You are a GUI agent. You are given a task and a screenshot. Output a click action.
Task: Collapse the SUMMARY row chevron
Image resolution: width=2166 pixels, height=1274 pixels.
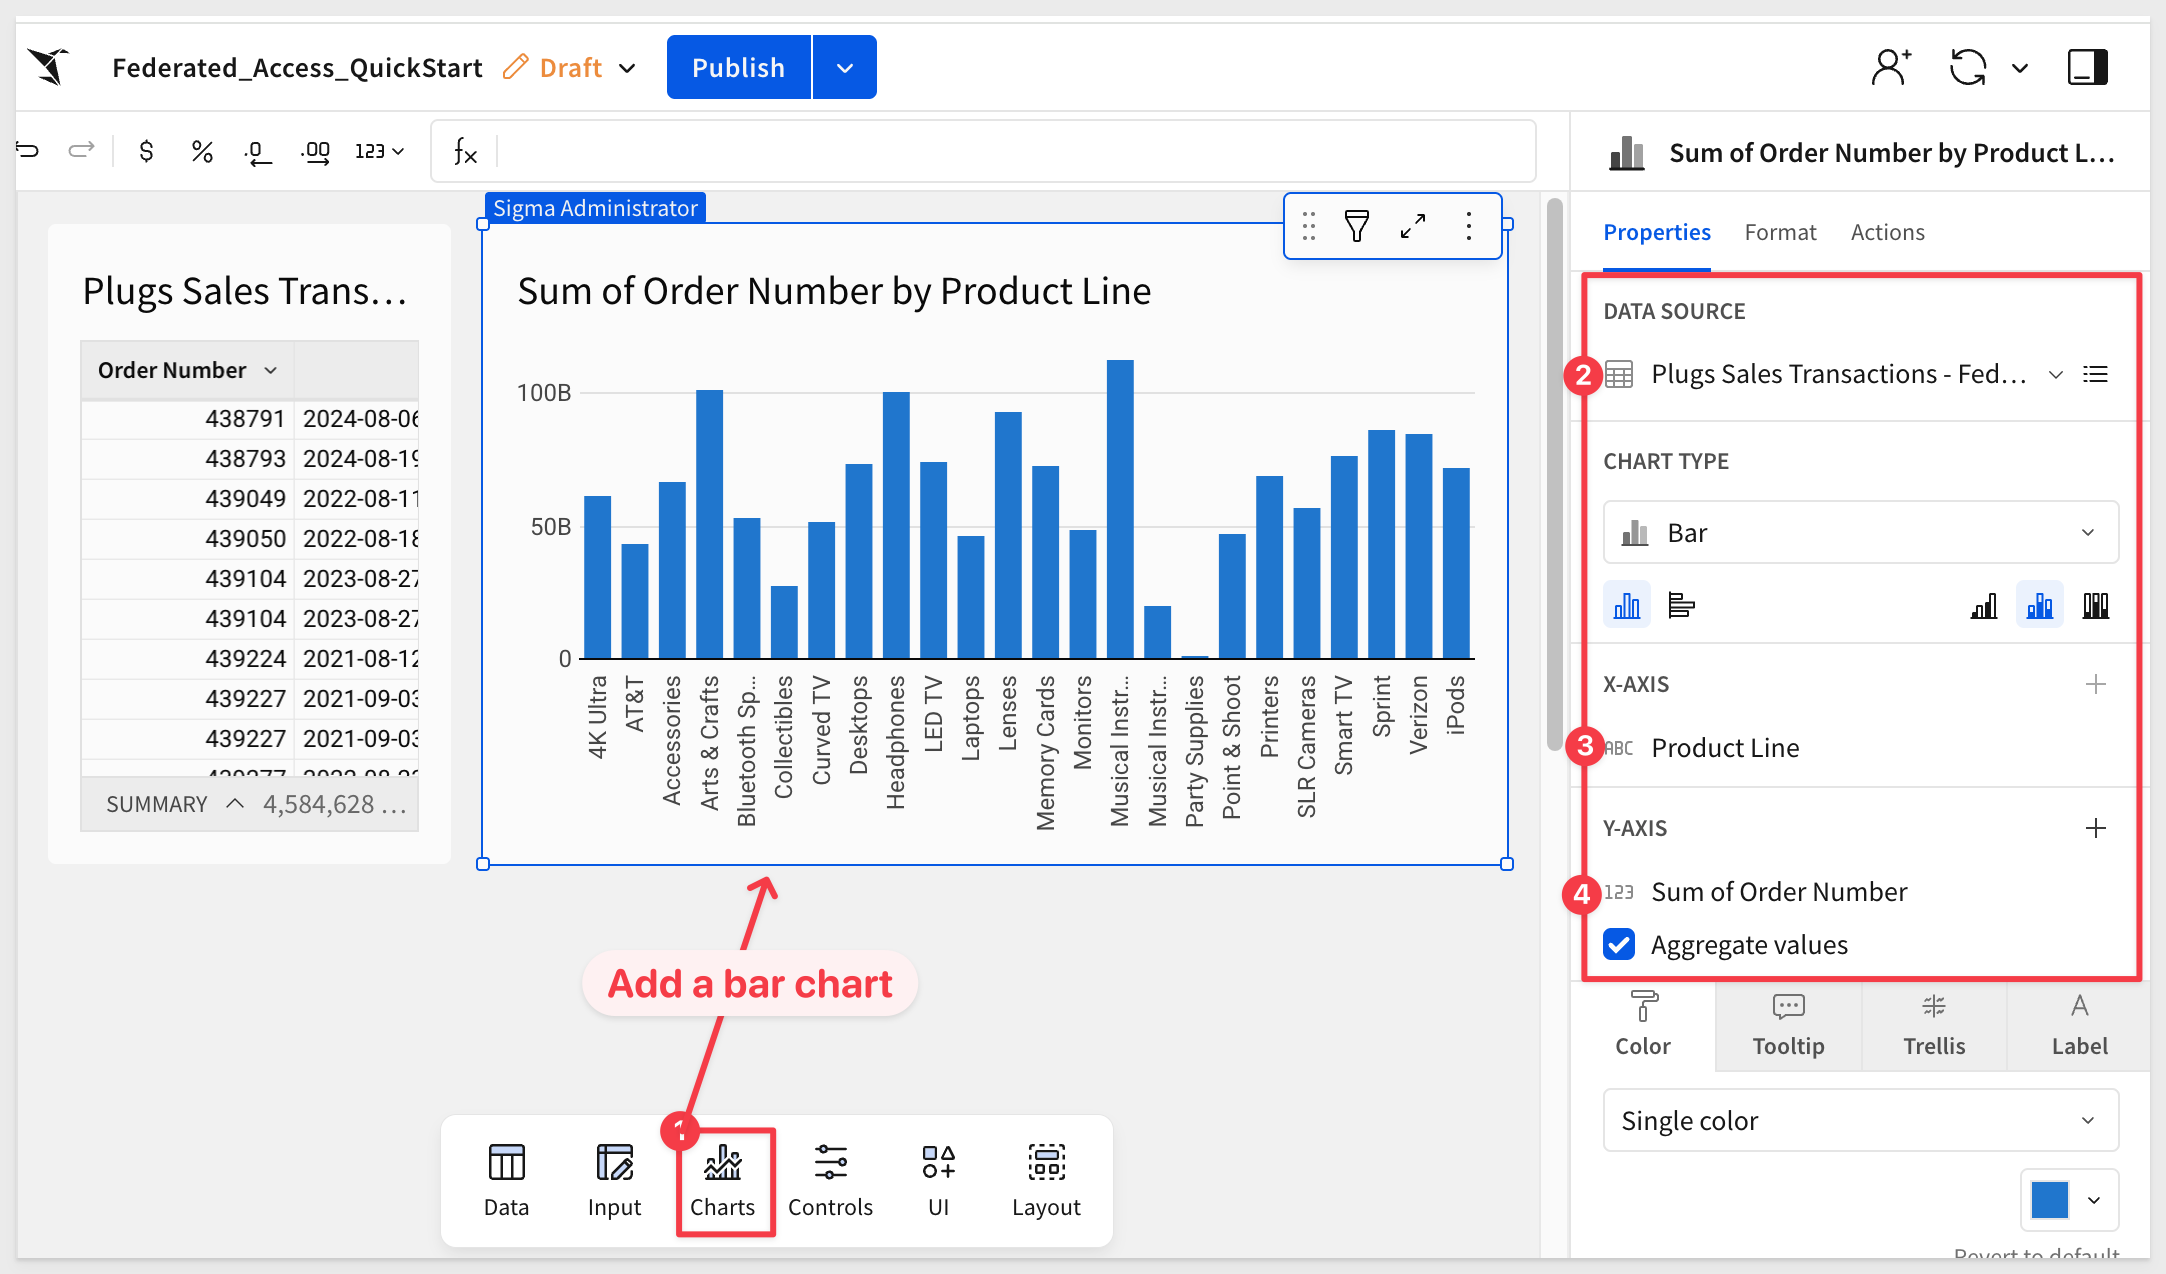235,803
